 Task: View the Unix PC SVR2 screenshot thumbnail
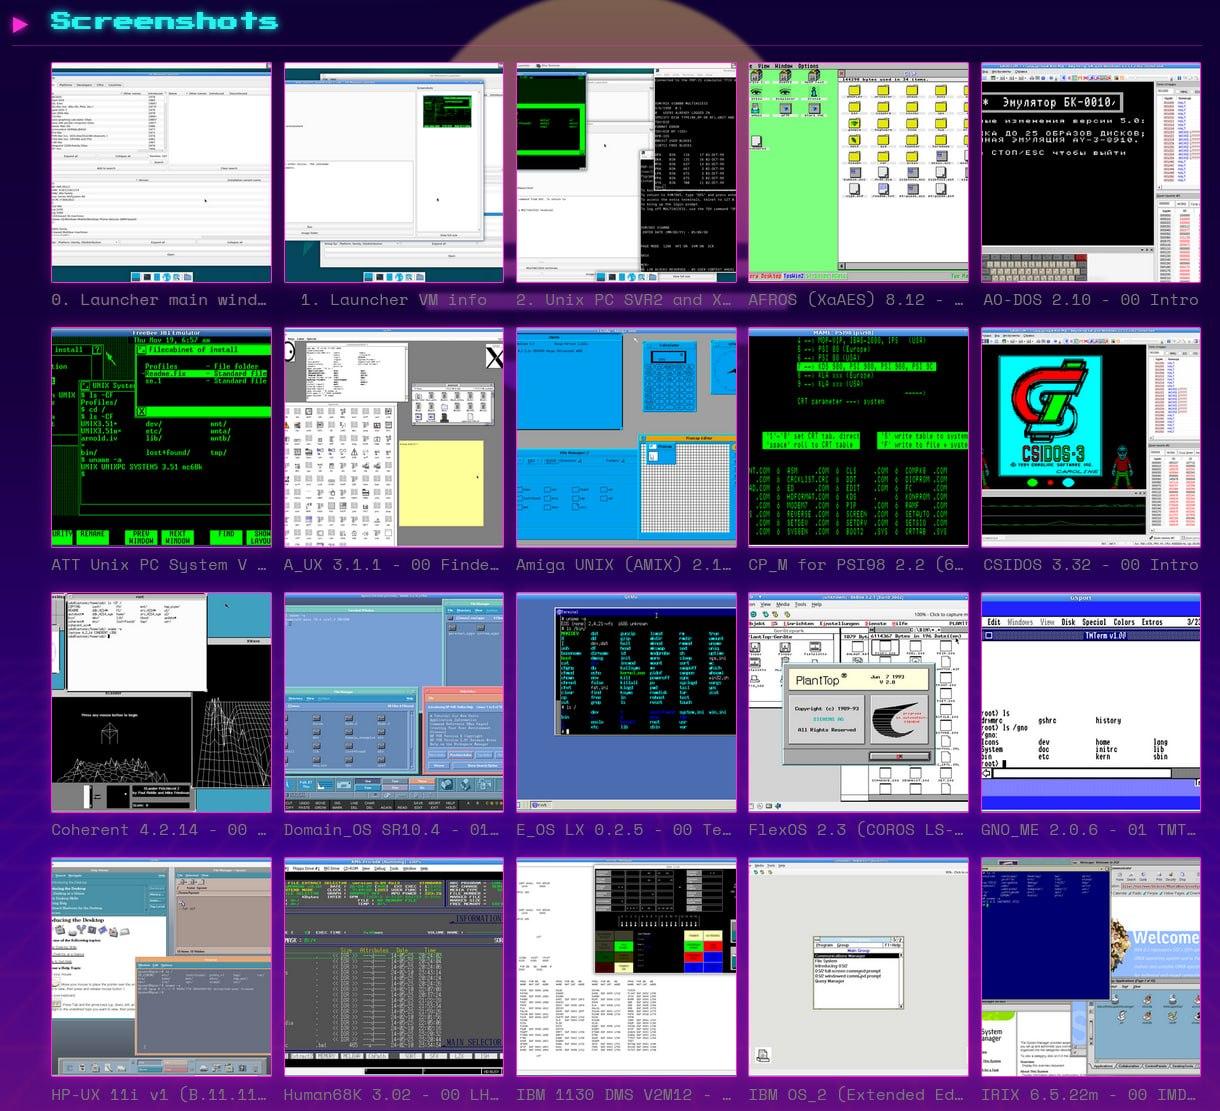626,173
